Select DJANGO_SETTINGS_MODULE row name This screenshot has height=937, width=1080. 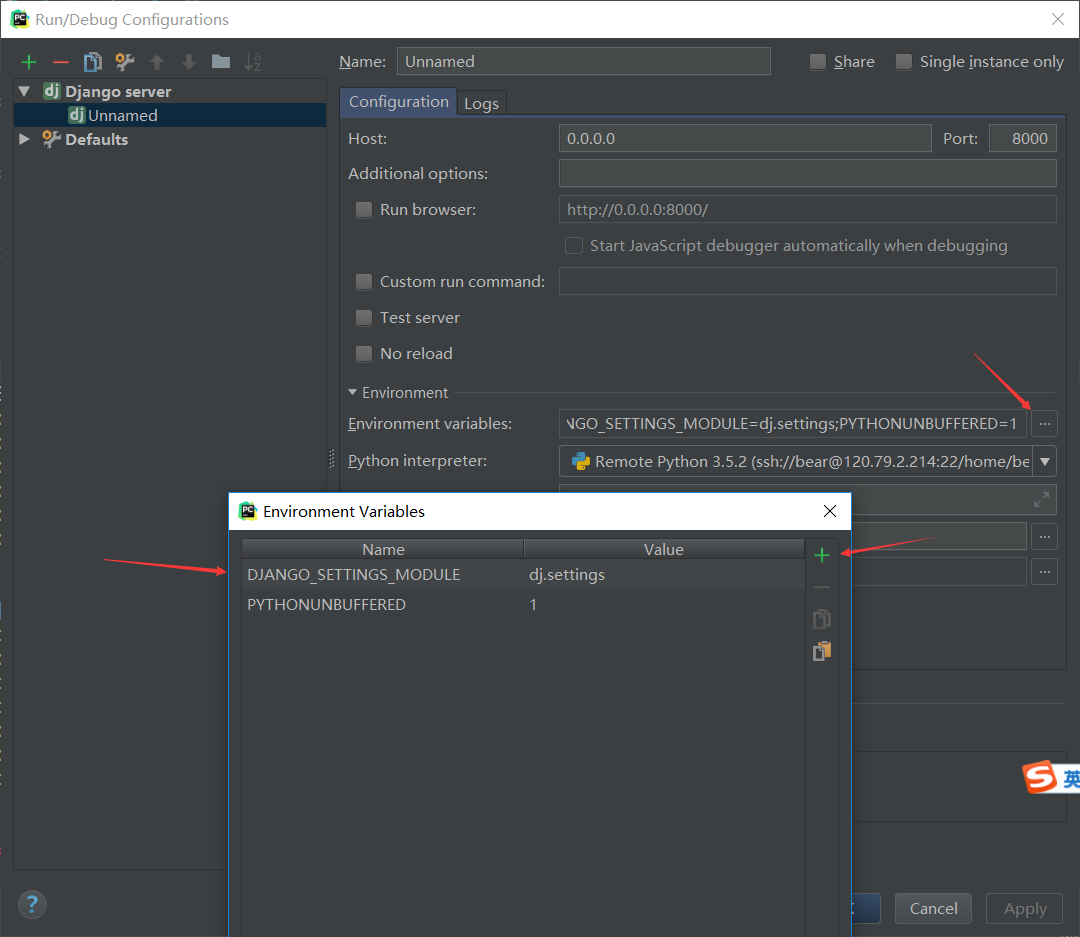353,575
